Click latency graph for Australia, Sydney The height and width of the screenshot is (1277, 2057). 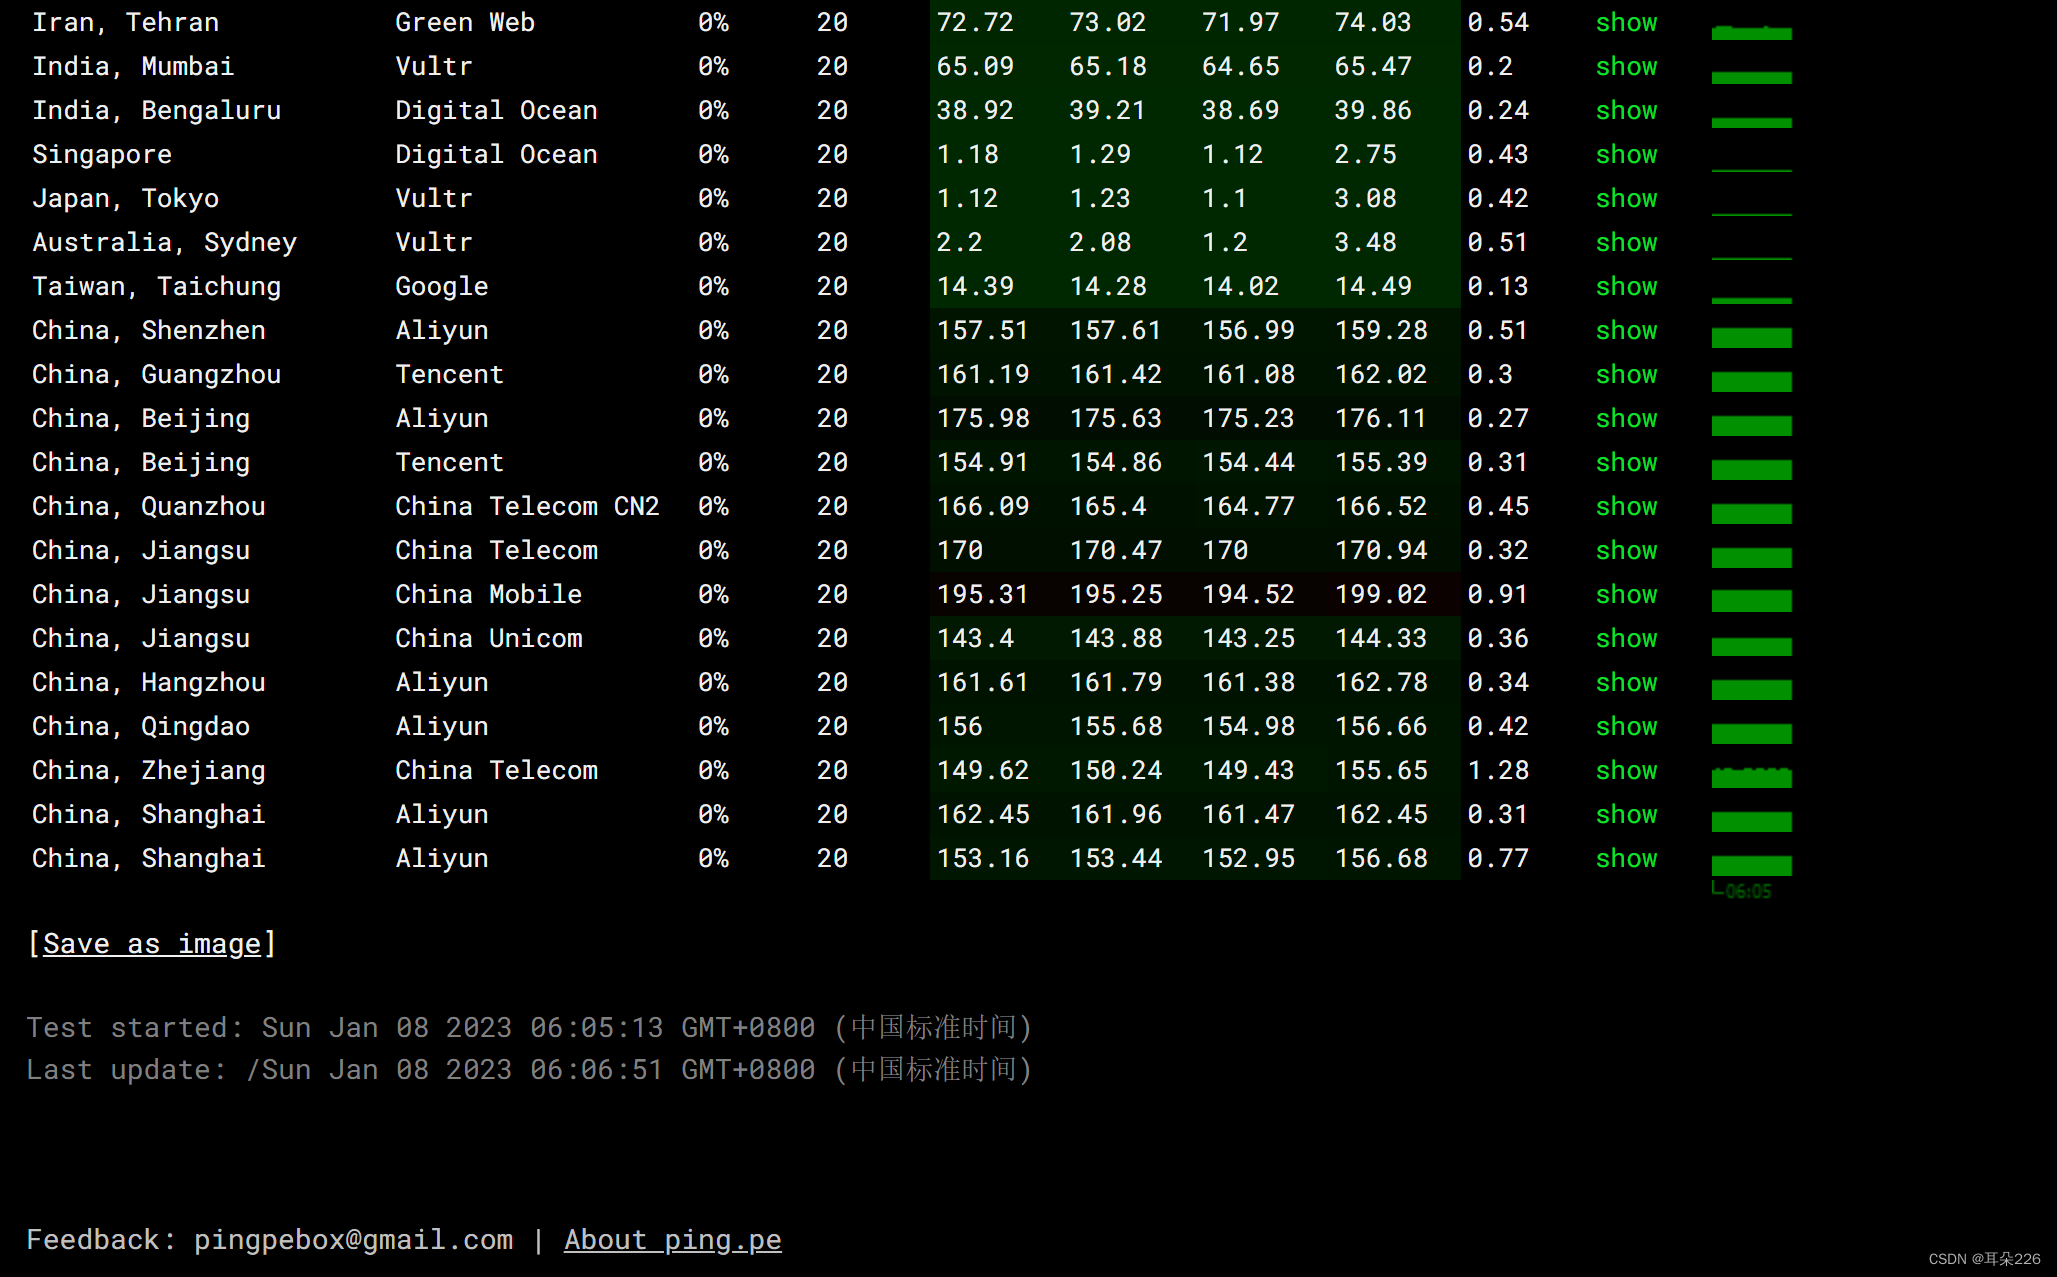click(x=1751, y=257)
